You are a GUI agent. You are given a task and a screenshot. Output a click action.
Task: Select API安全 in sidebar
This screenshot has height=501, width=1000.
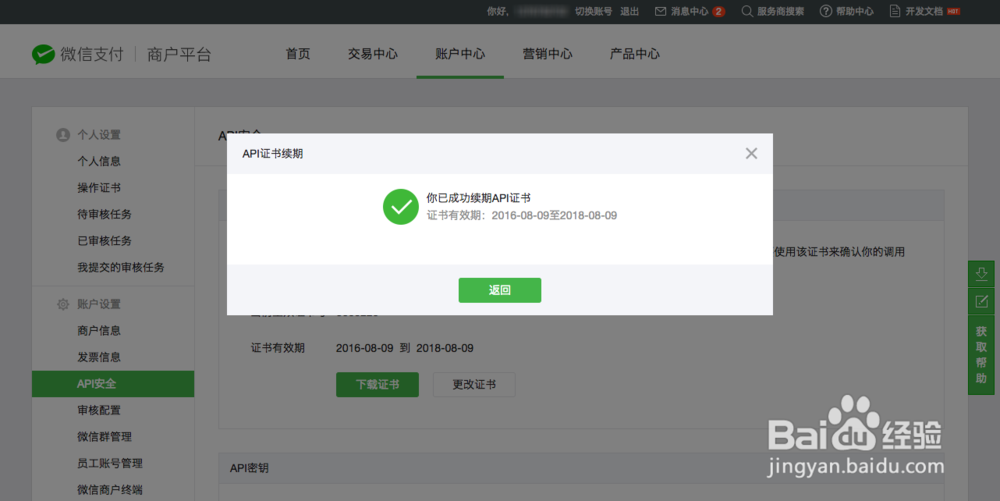[x=113, y=384]
